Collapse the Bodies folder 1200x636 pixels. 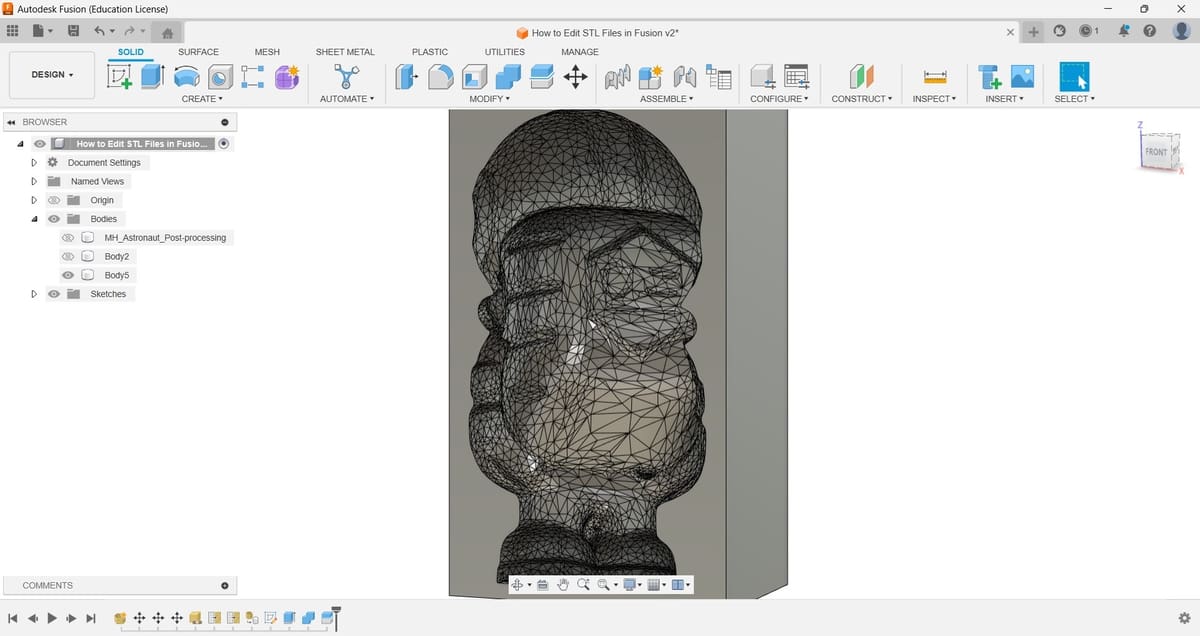click(34, 219)
